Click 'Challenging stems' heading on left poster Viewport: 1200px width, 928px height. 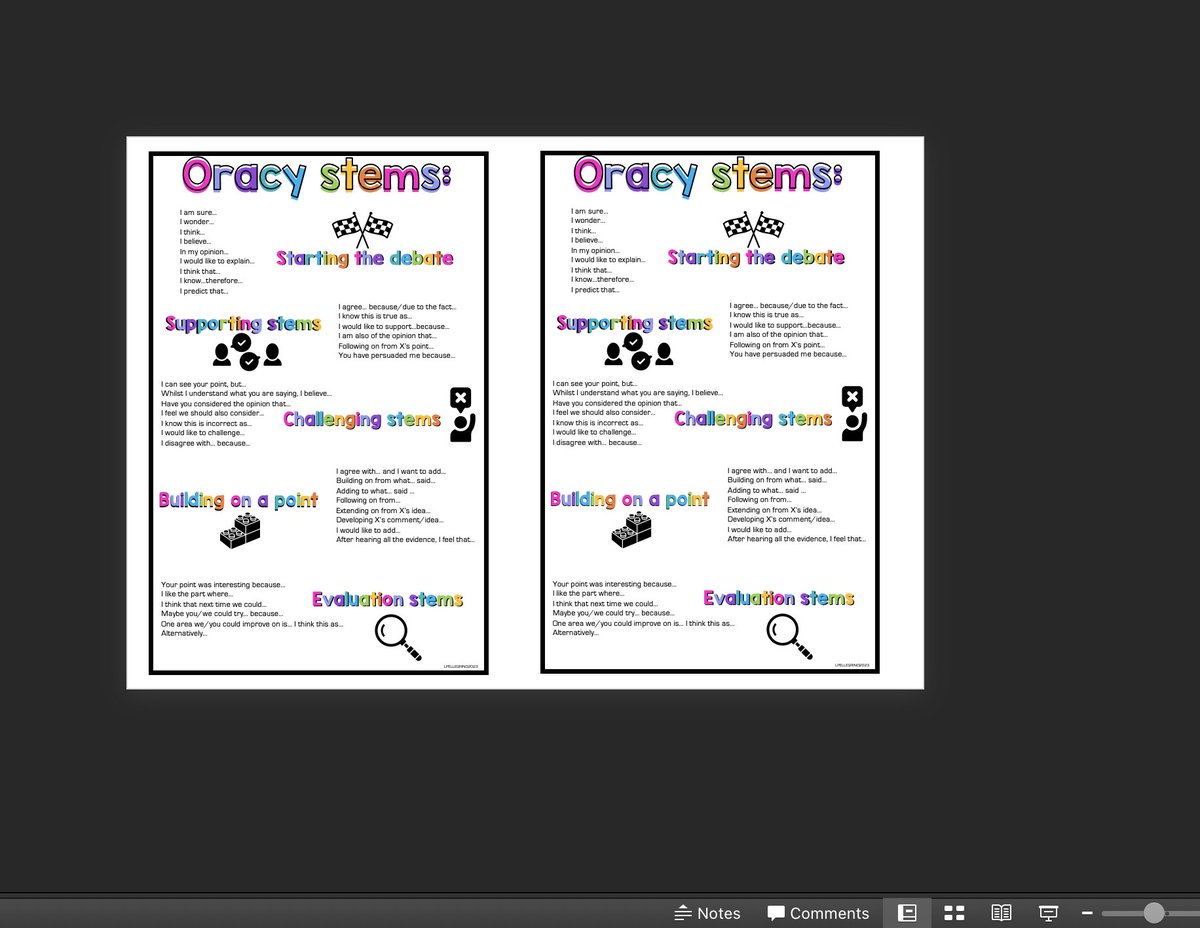coord(362,420)
